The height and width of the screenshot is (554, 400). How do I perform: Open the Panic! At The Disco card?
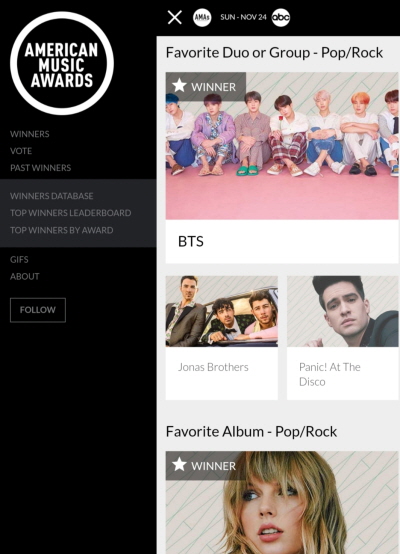tap(342, 338)
